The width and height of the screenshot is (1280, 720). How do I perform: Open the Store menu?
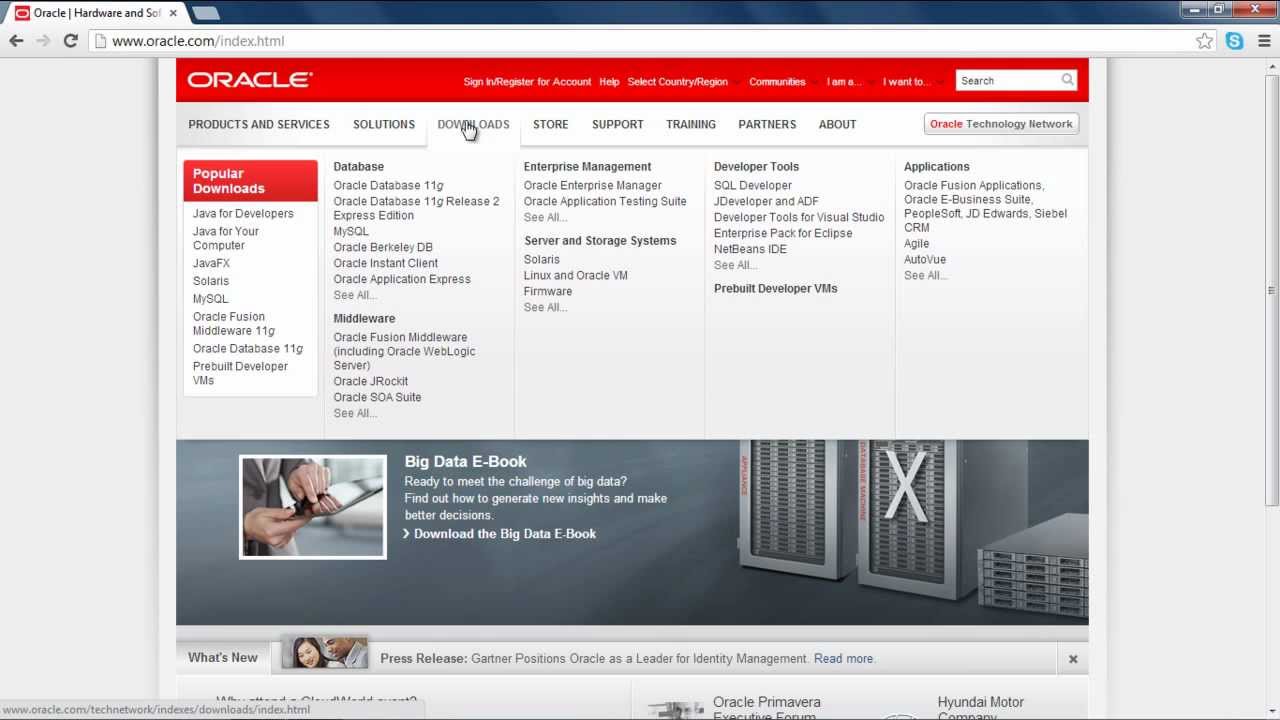pos(550,124)
